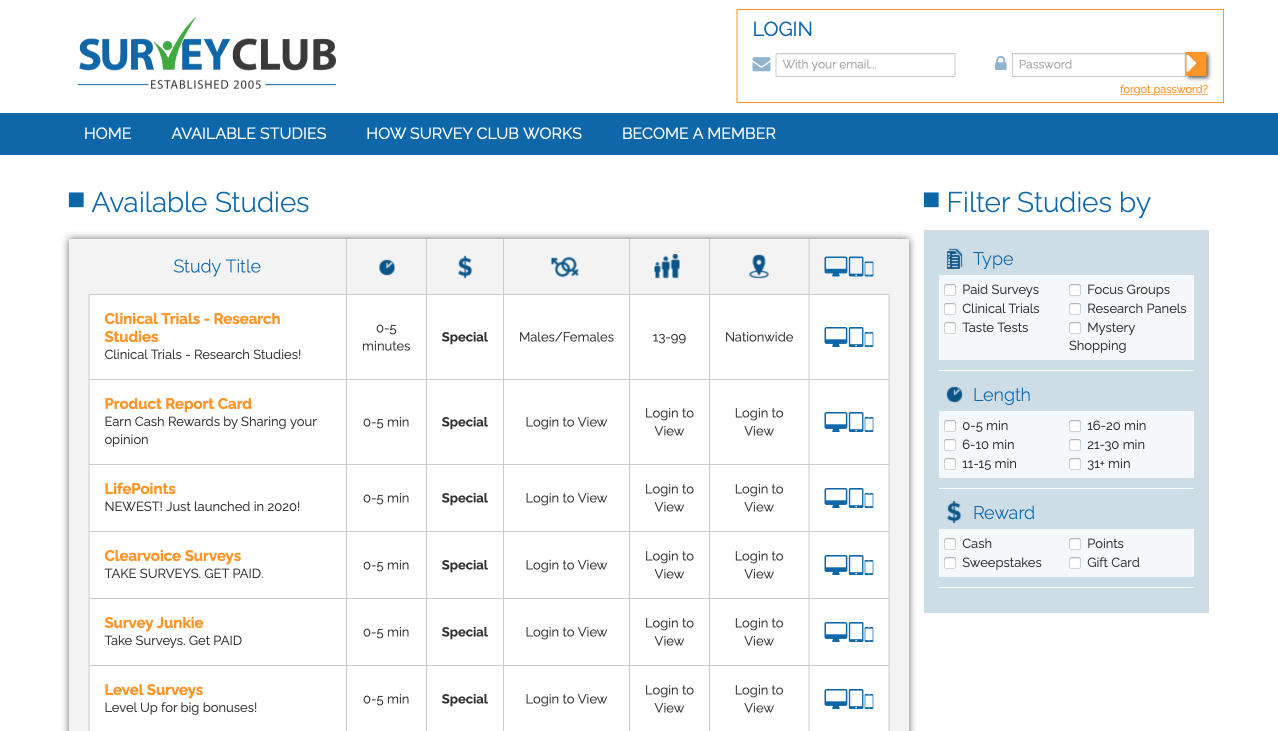Screen dimensions: 1278x731
Task: Open the Clearvoice Surveys study
Action: click(x=173, y=556)
